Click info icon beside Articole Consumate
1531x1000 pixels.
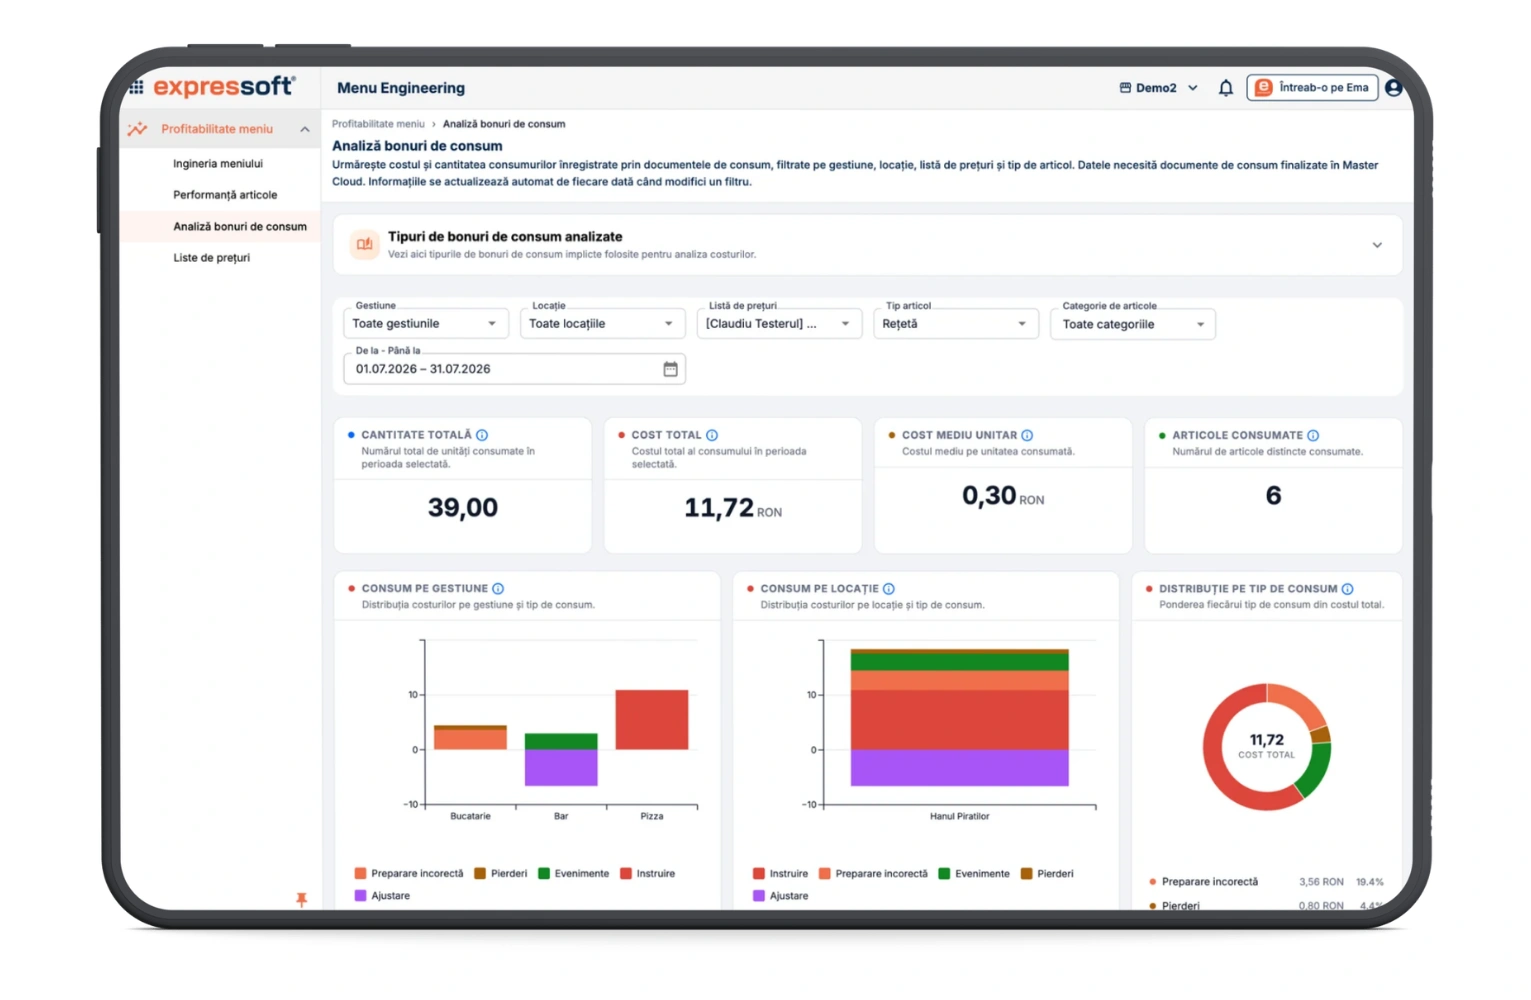point(1313,435)
